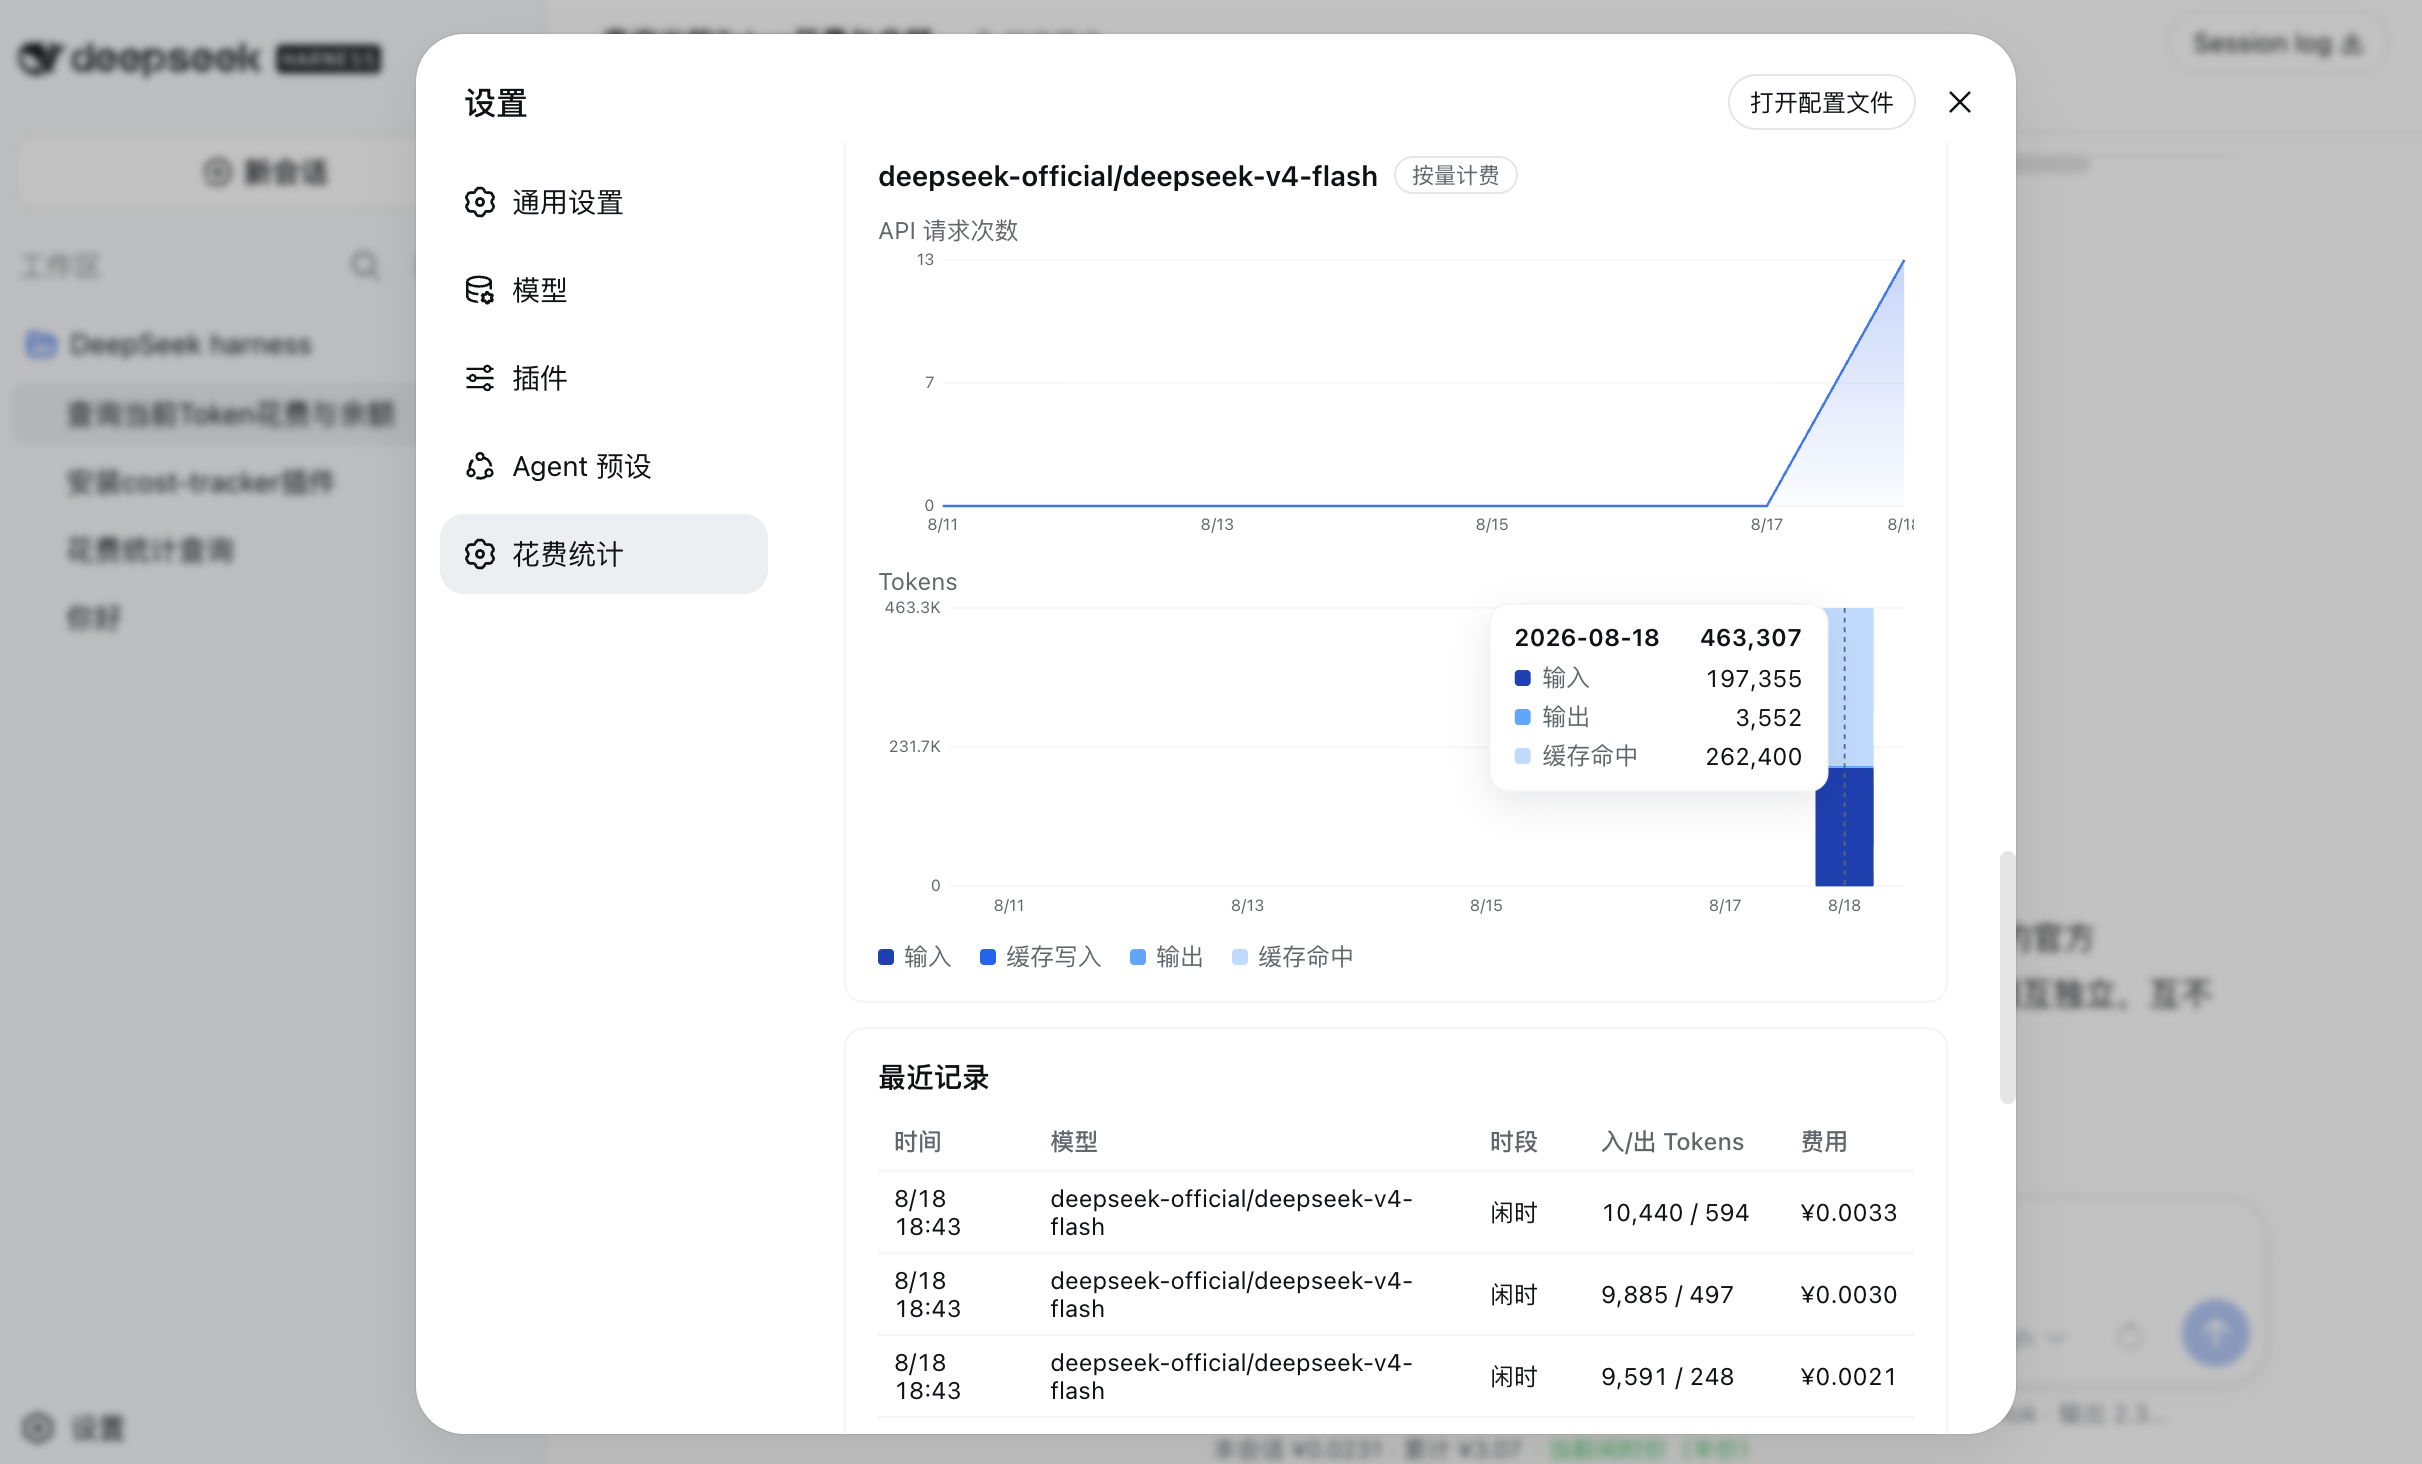Screen dimensions: 2422x1464
Task: Click the settings dialog vertical scrollbar
Action: click(x=2006, y=977)
